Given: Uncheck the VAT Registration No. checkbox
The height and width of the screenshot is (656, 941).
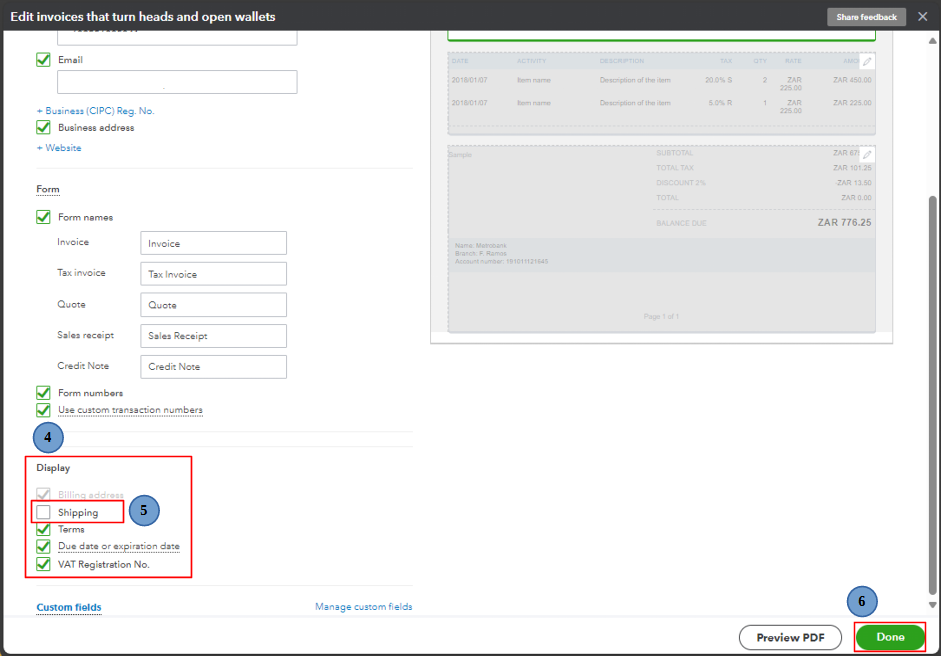Looking at the screenshot, I should (43, 564).
